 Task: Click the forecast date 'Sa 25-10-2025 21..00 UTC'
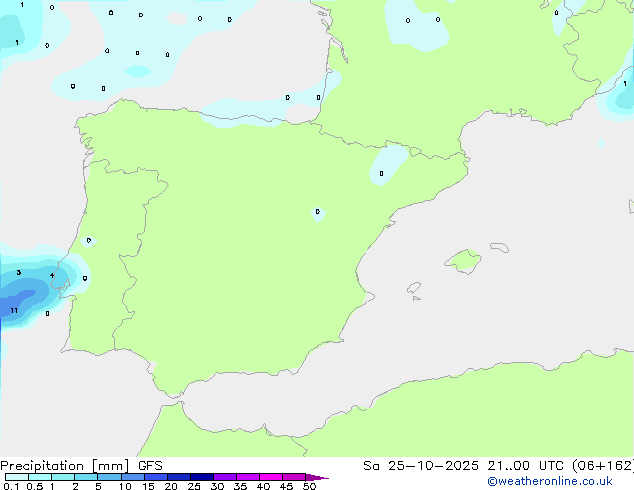[463, 466]
